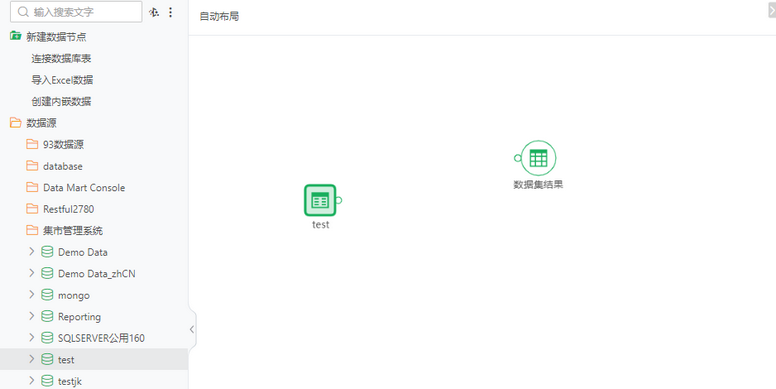
Task: Click the database folder icon
Action: coord(32,165)
